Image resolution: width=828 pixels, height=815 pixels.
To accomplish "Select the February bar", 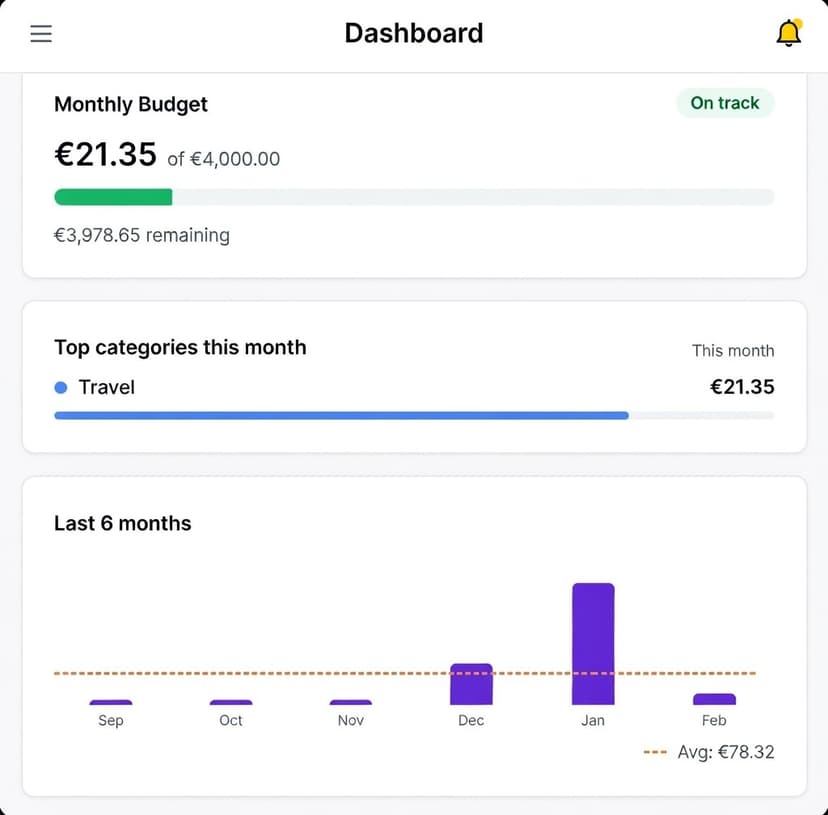I will [713, 697].
